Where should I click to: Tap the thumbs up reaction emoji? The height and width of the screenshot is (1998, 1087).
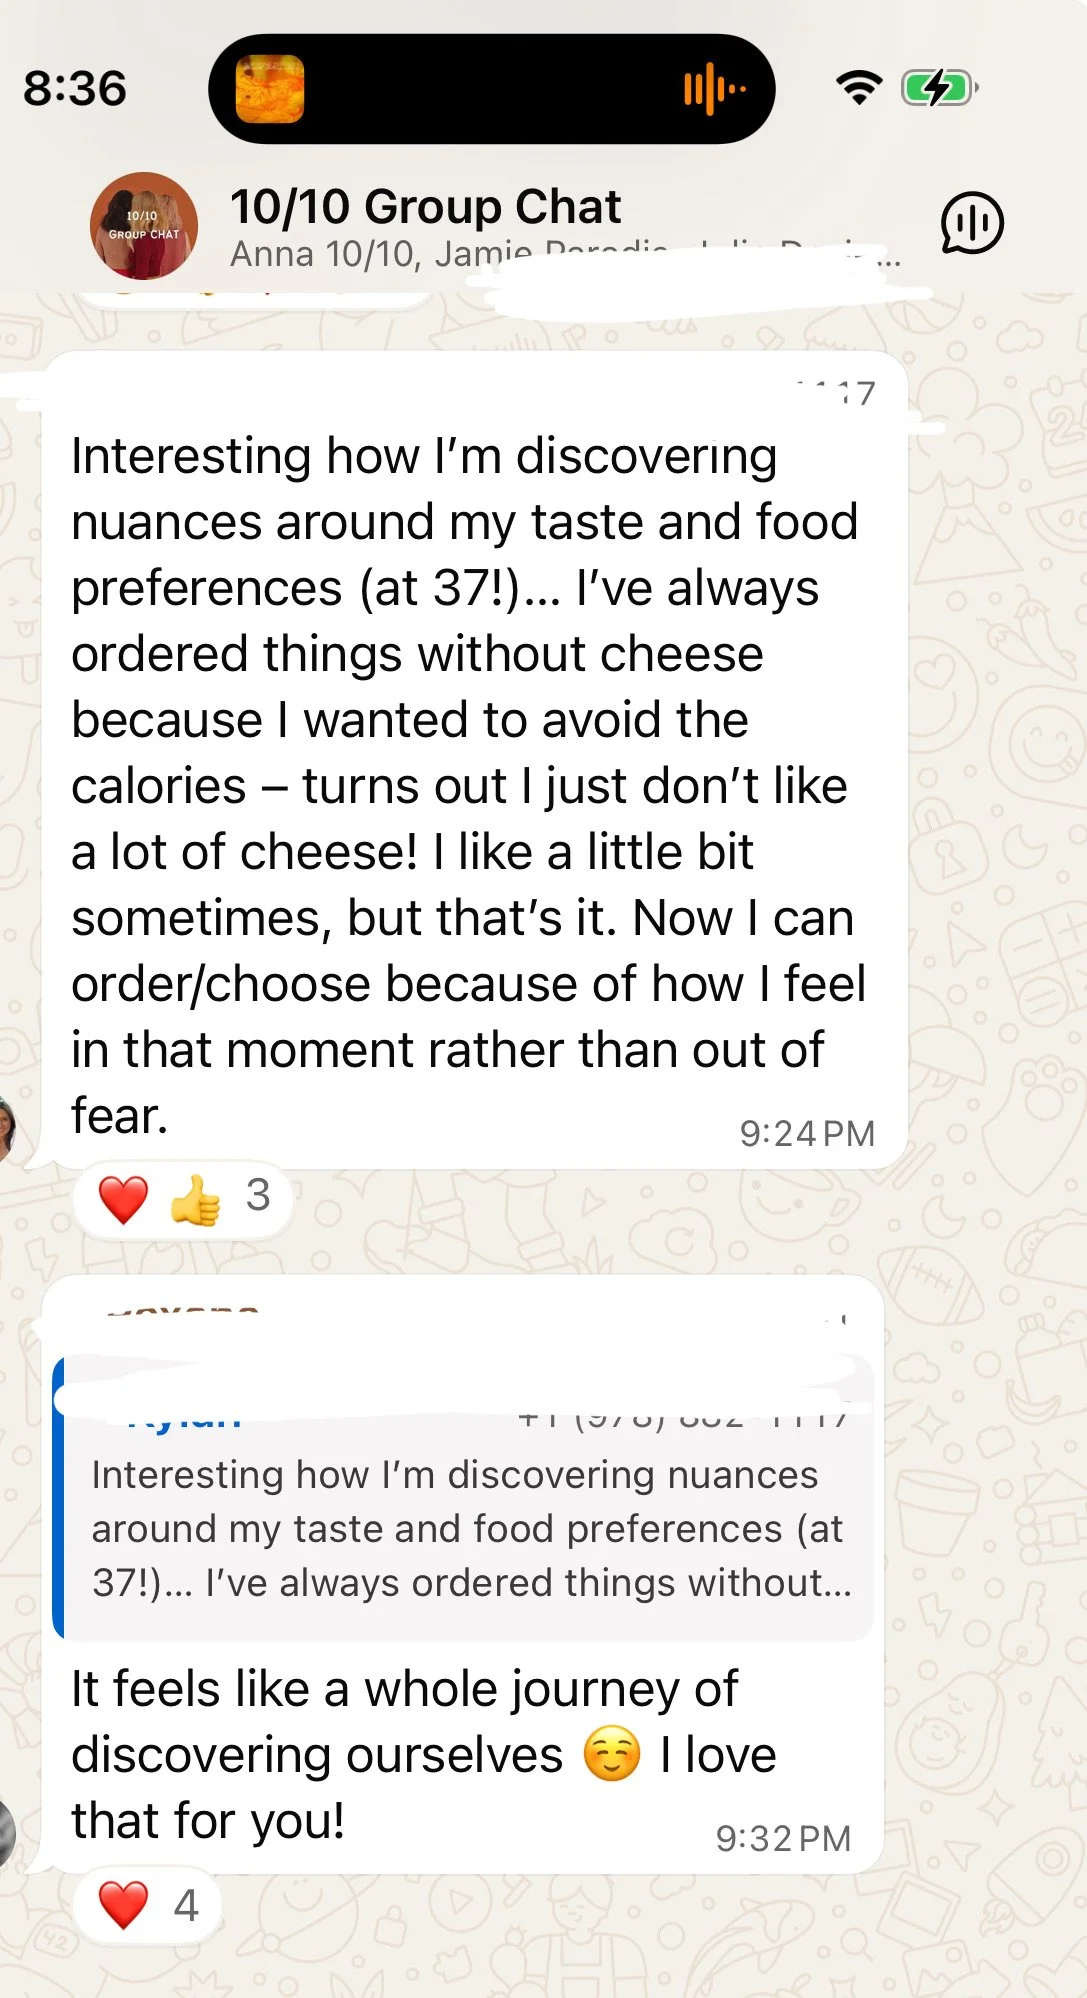click(195, 1198)
